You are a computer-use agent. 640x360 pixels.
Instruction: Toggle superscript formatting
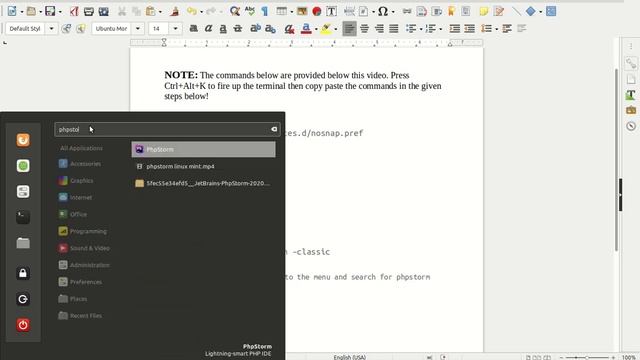tap(255, 28)
